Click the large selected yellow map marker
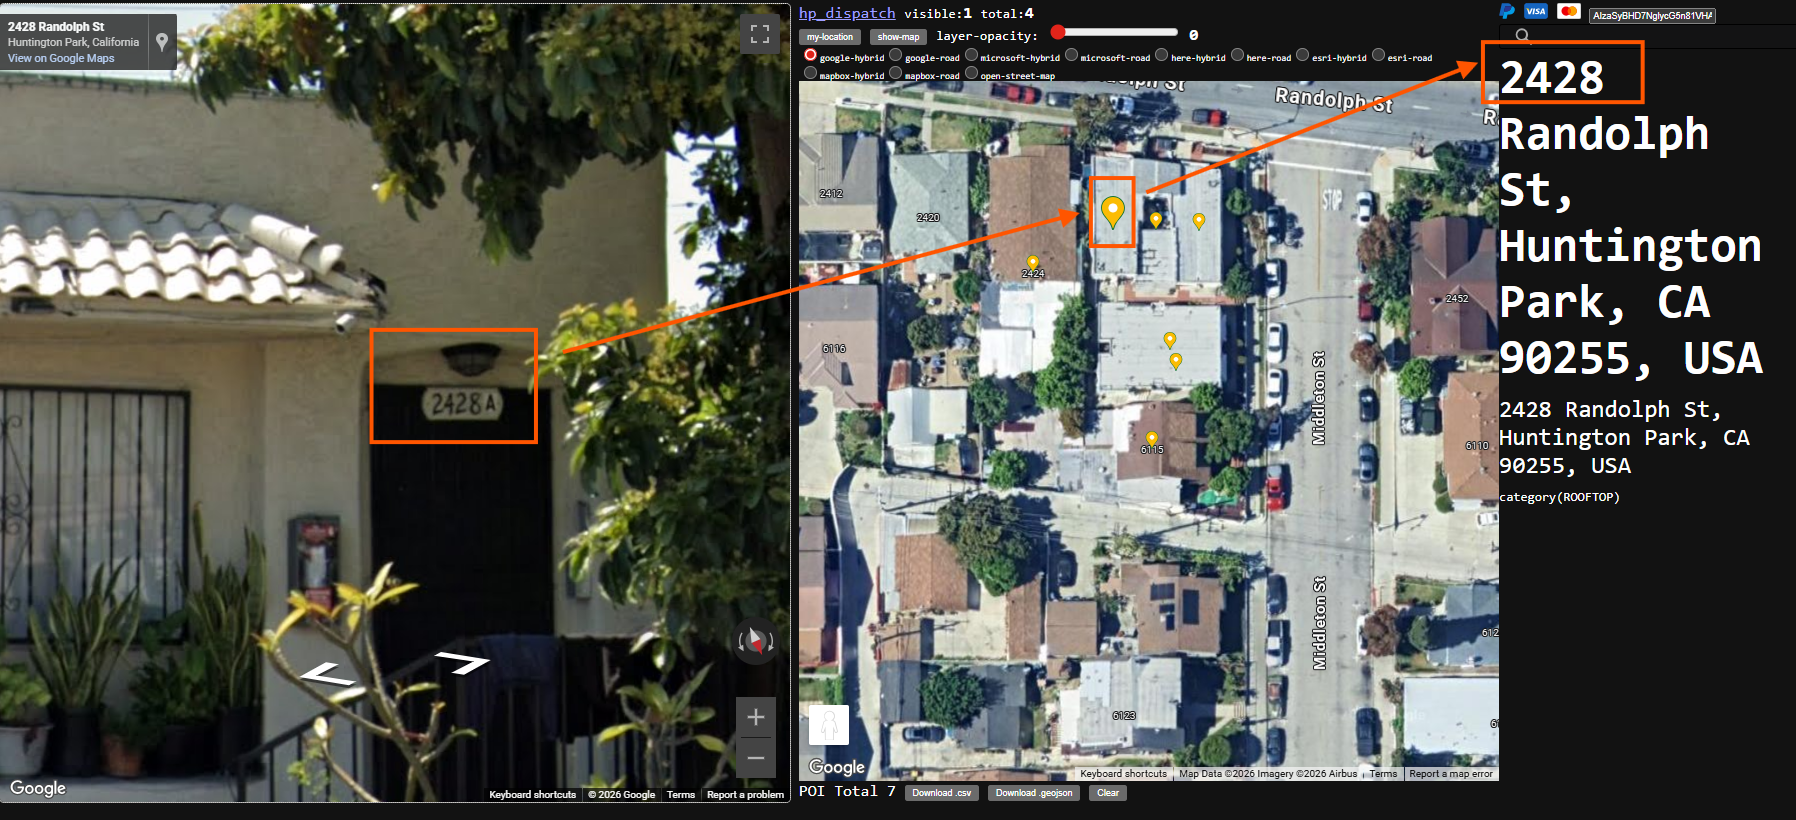1796x820 pixels. [x=1112, y=211]
